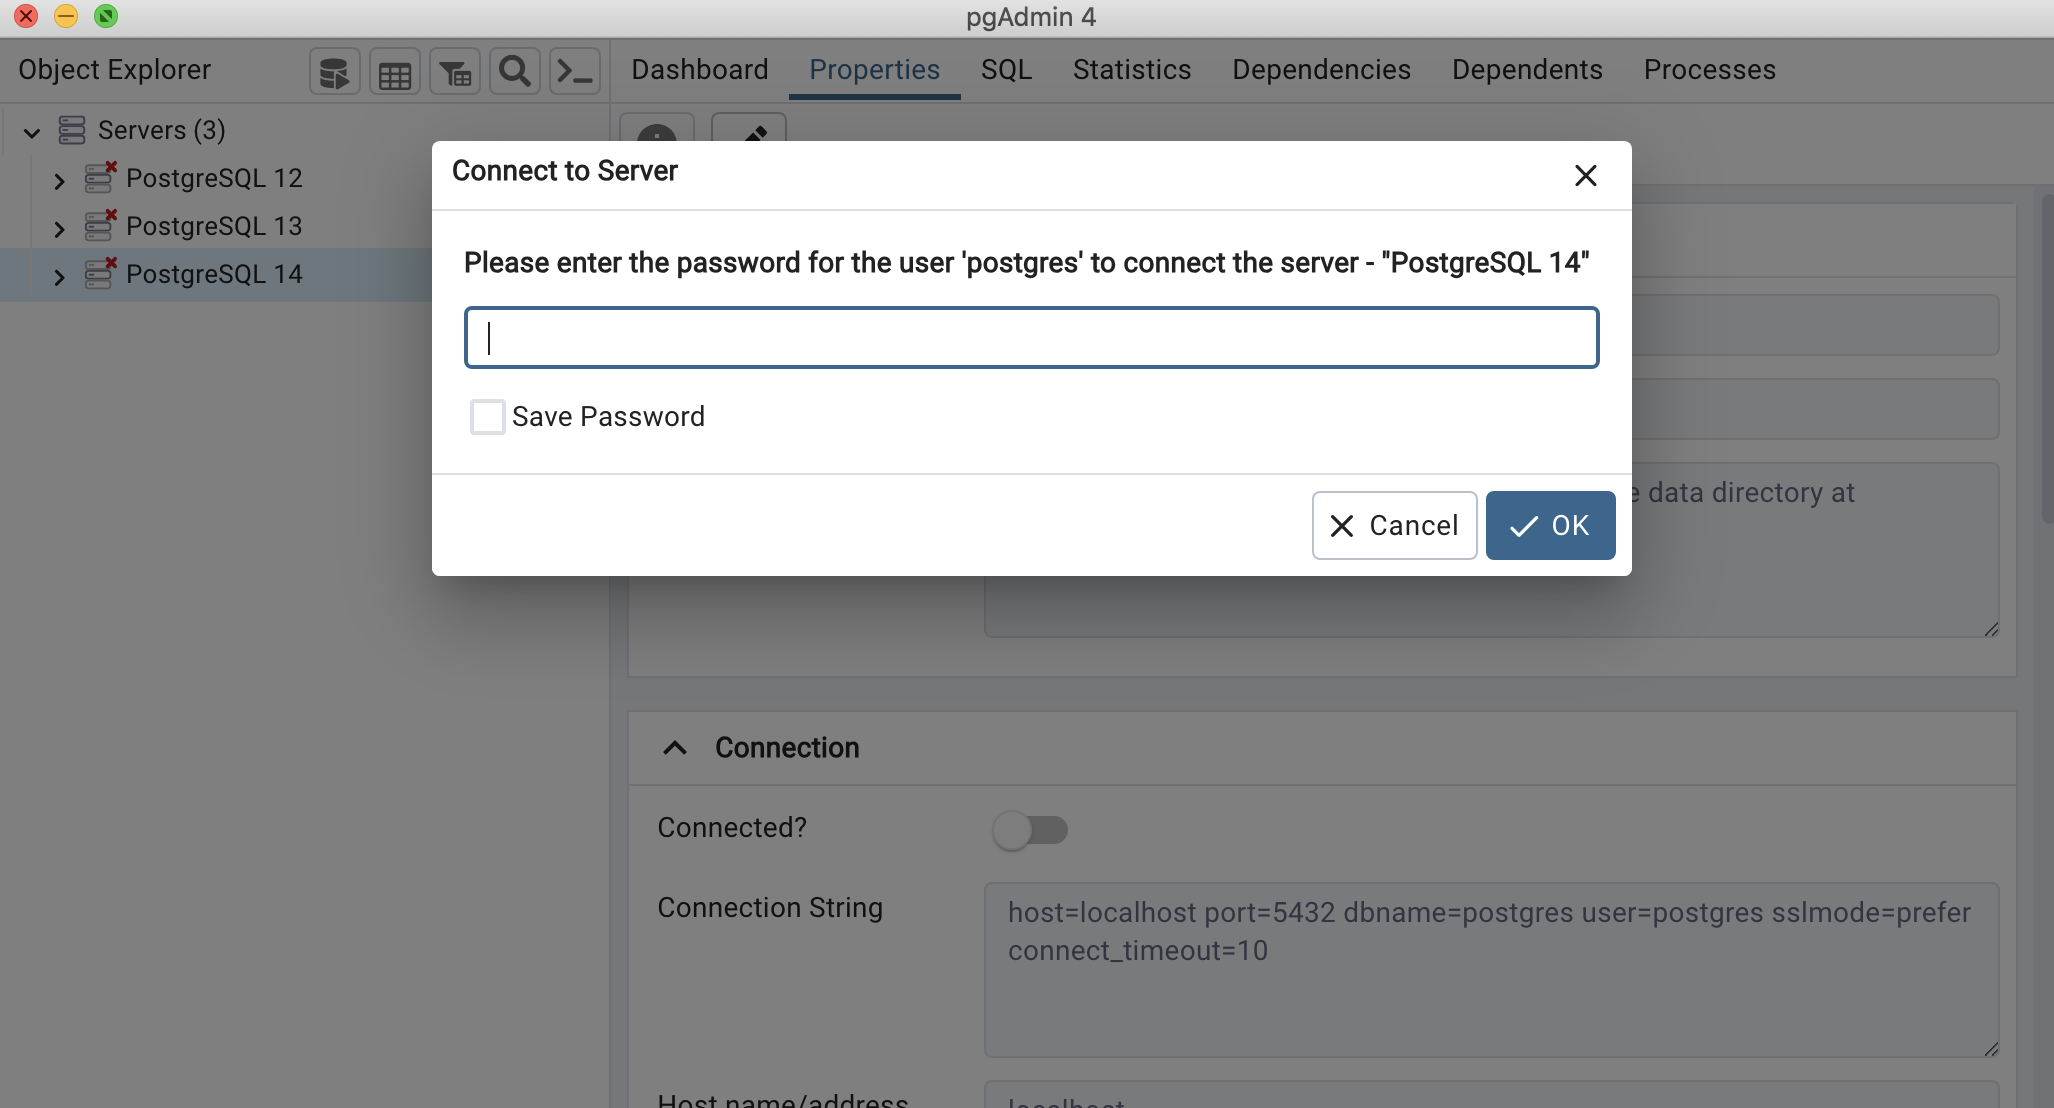Open the Statistics tab
This screenshot has width=2054, height=1108.
click(1132, 70)
